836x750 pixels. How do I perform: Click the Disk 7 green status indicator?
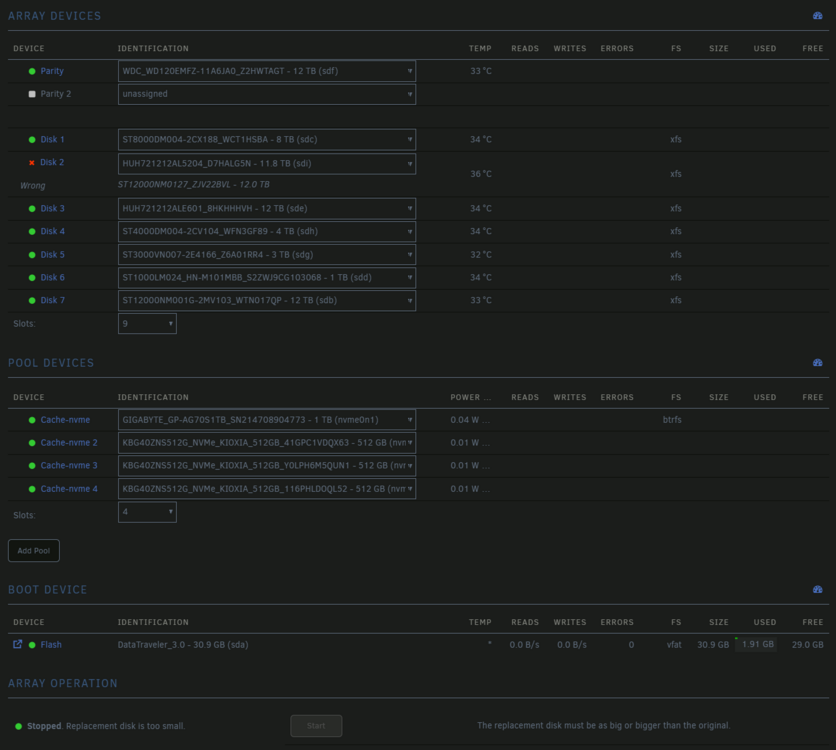pyautogui.click(x=32, y=301)
